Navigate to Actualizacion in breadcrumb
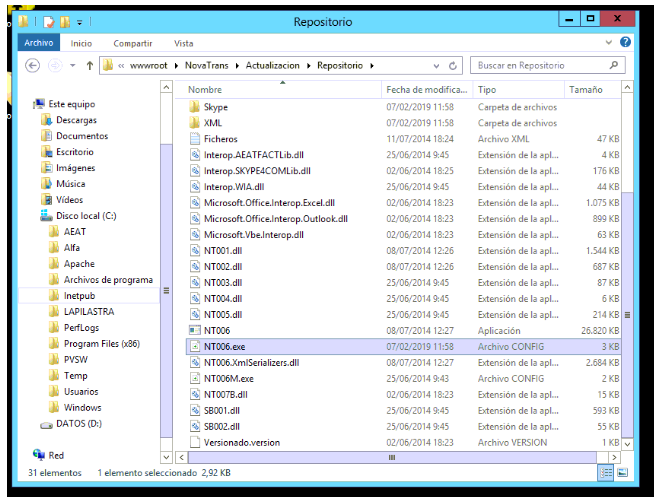Viewport: 663px width, 500px height. tap(272, 66)
